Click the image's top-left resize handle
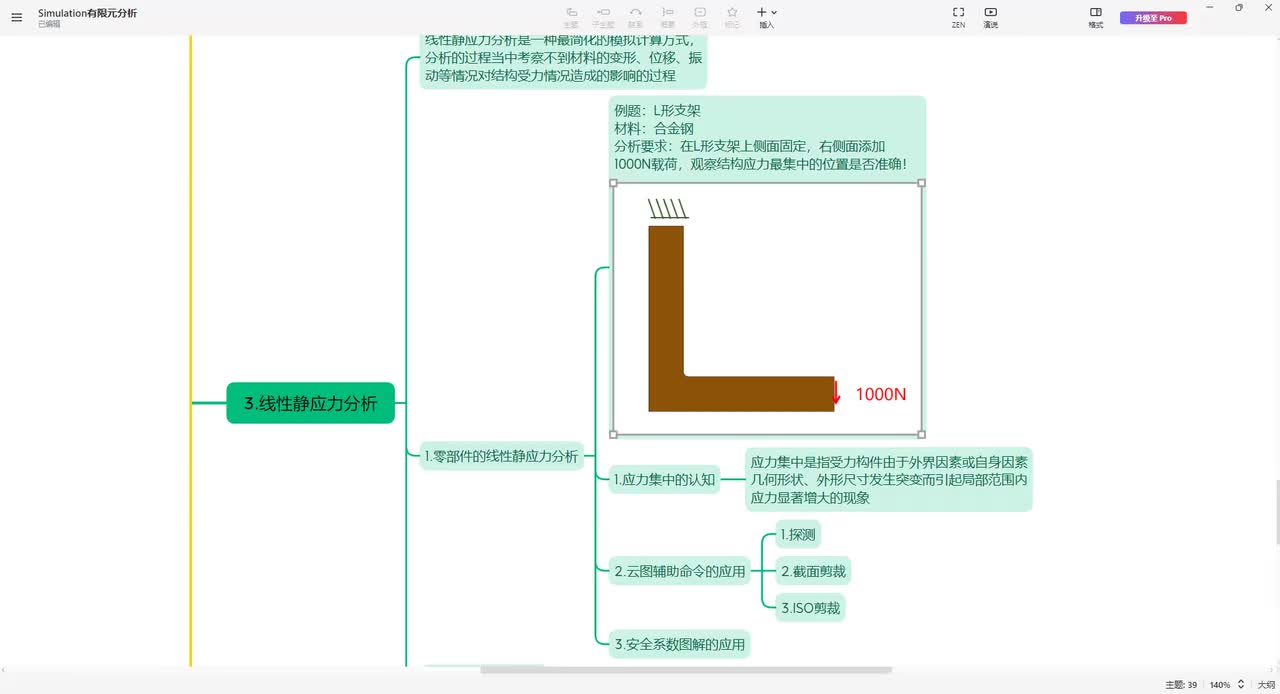 613,183
